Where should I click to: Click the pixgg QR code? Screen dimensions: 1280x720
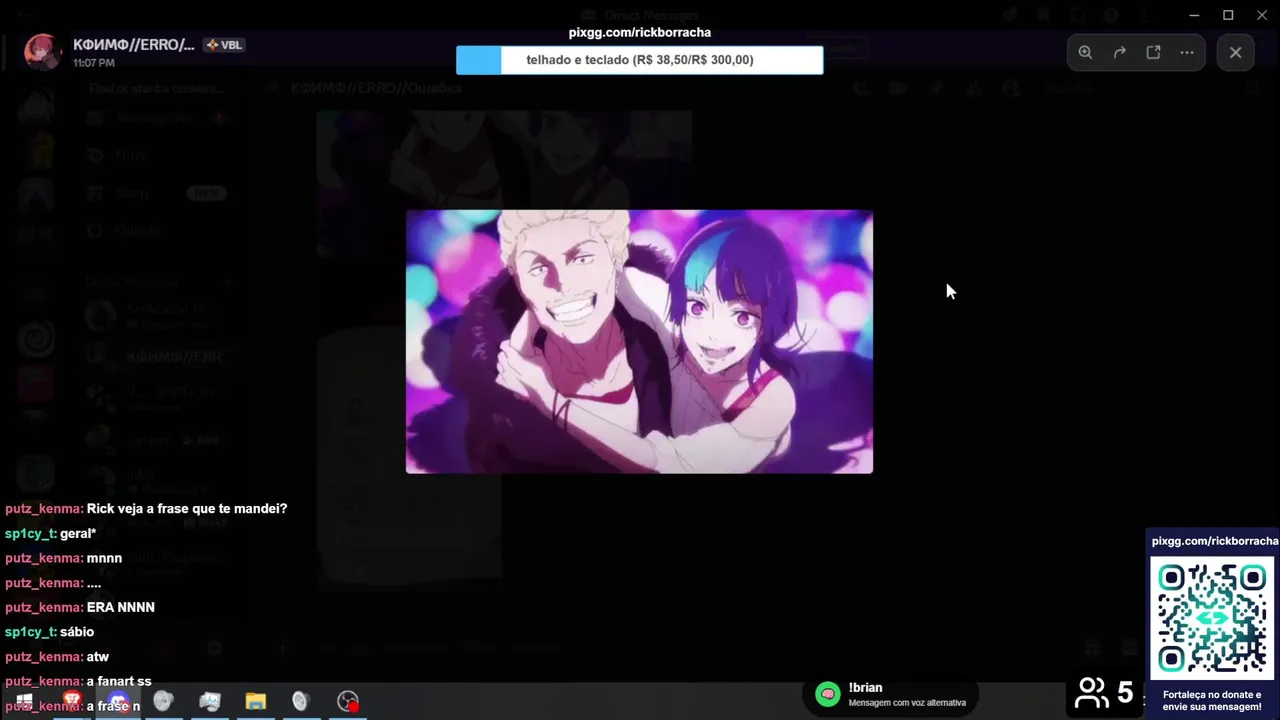pos(1212,617)
